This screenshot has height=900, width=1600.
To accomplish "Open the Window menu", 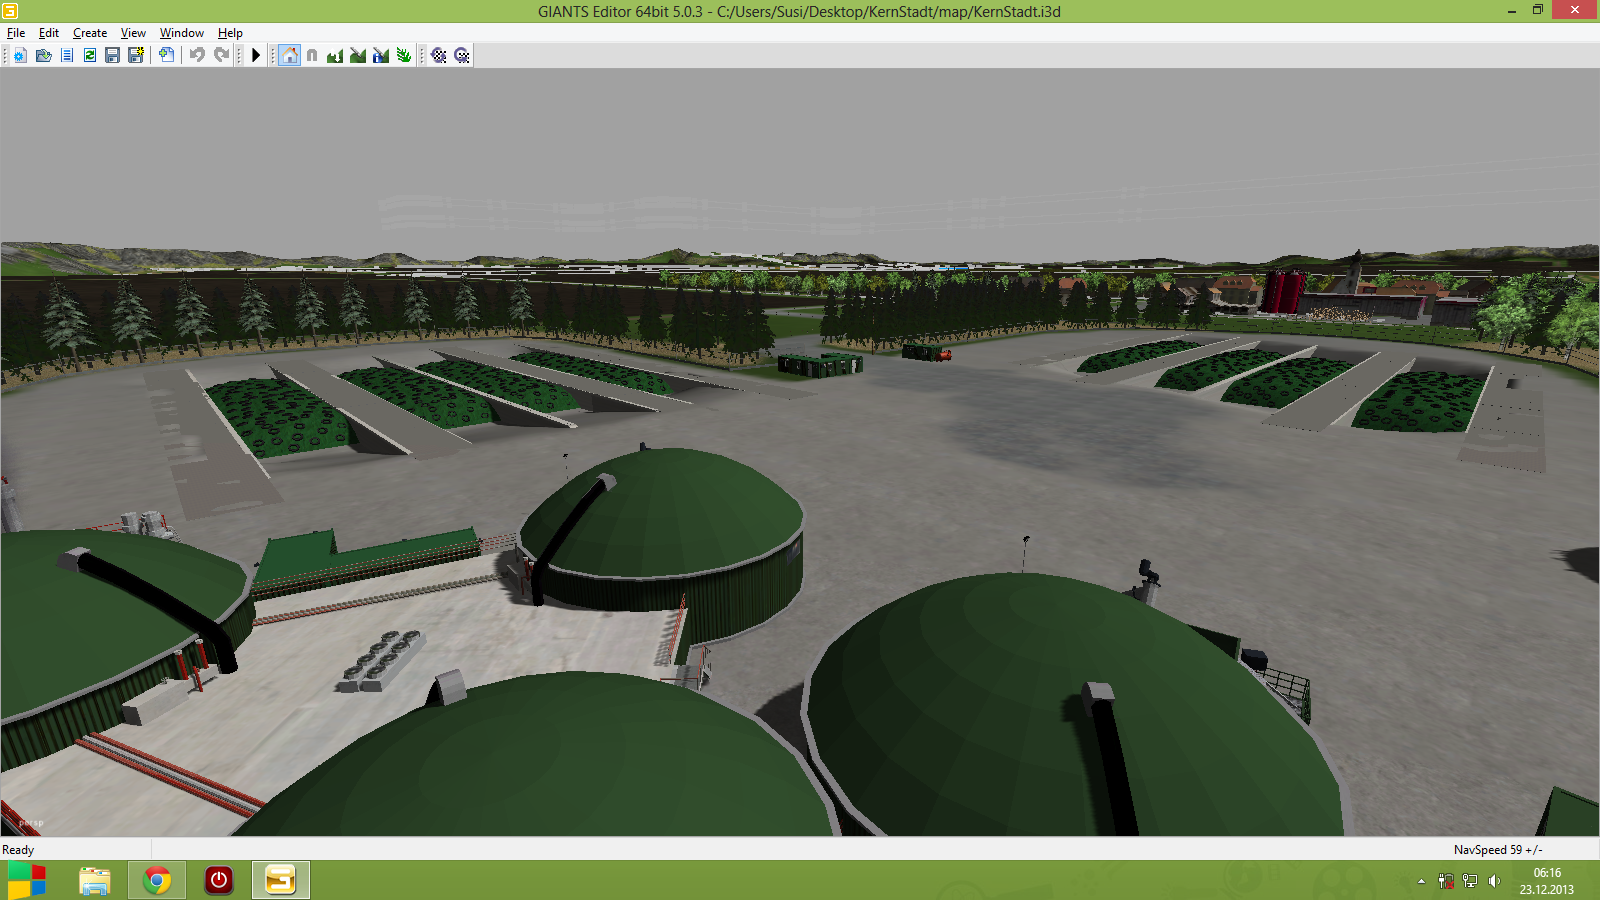I will [182, 33].
